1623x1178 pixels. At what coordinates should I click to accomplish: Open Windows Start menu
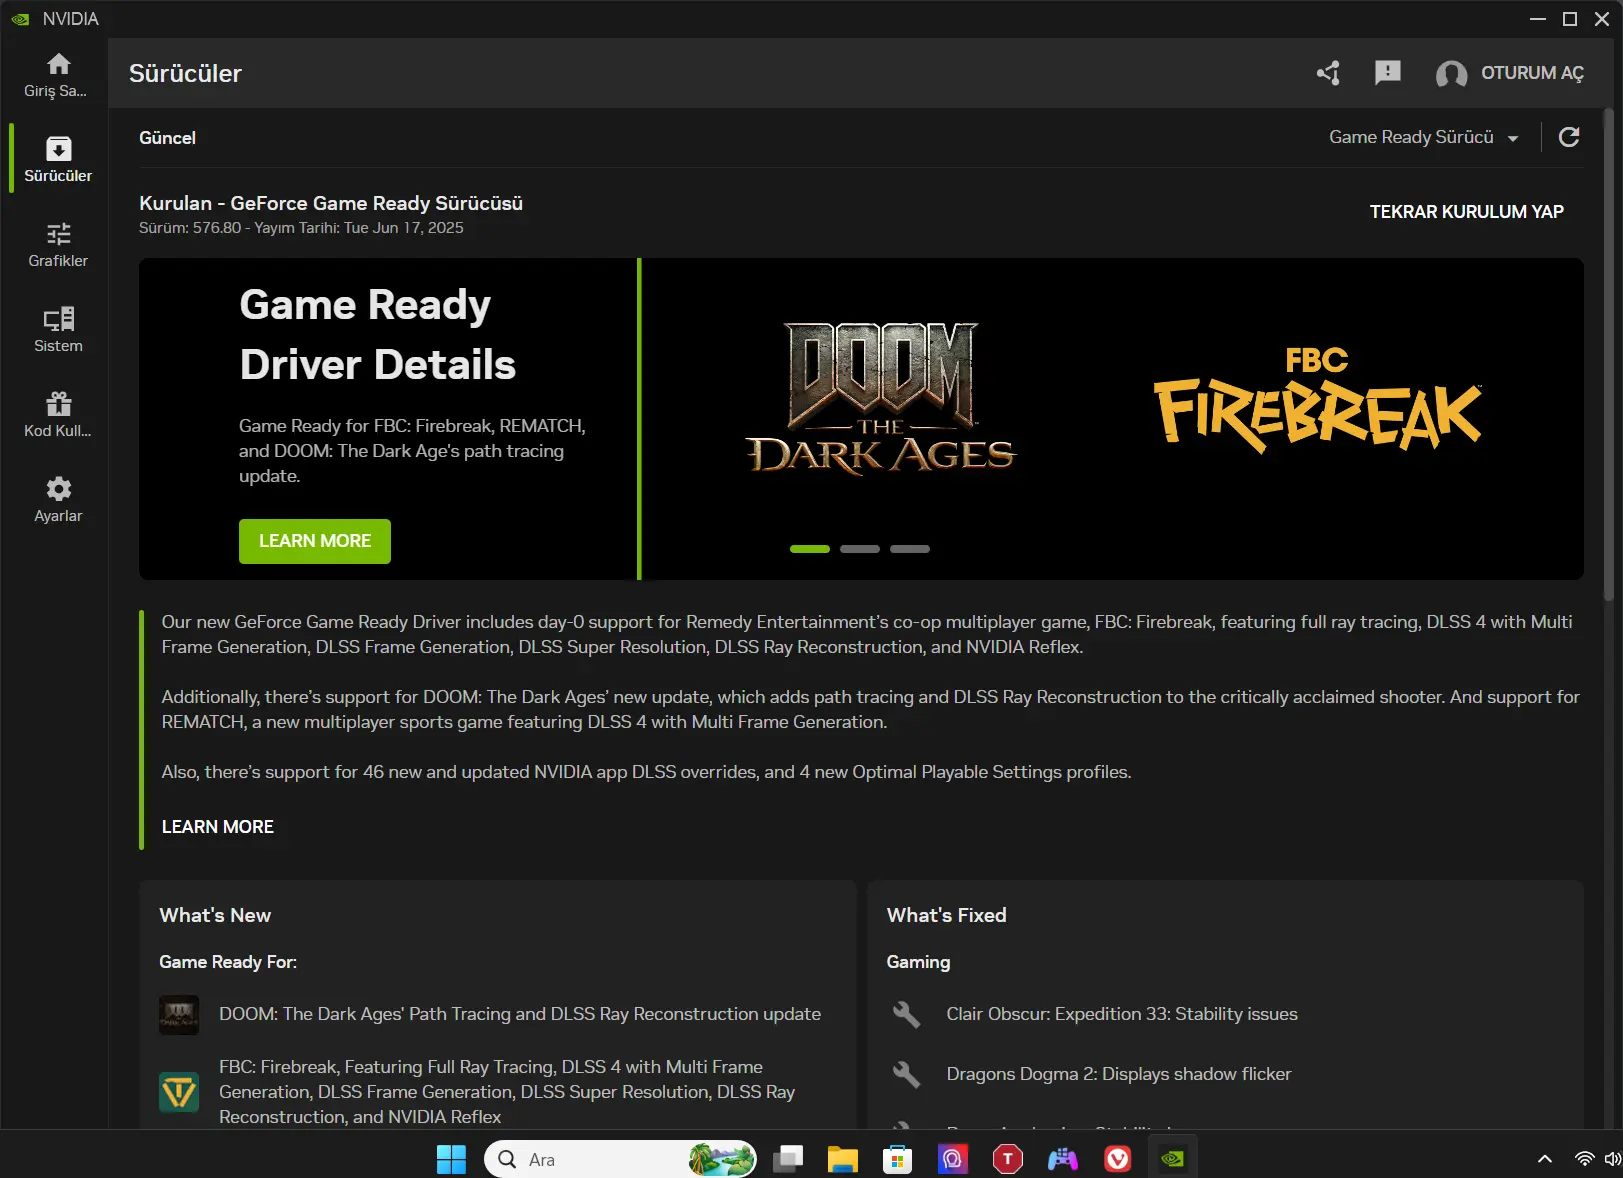click(x=451, y=1159)
